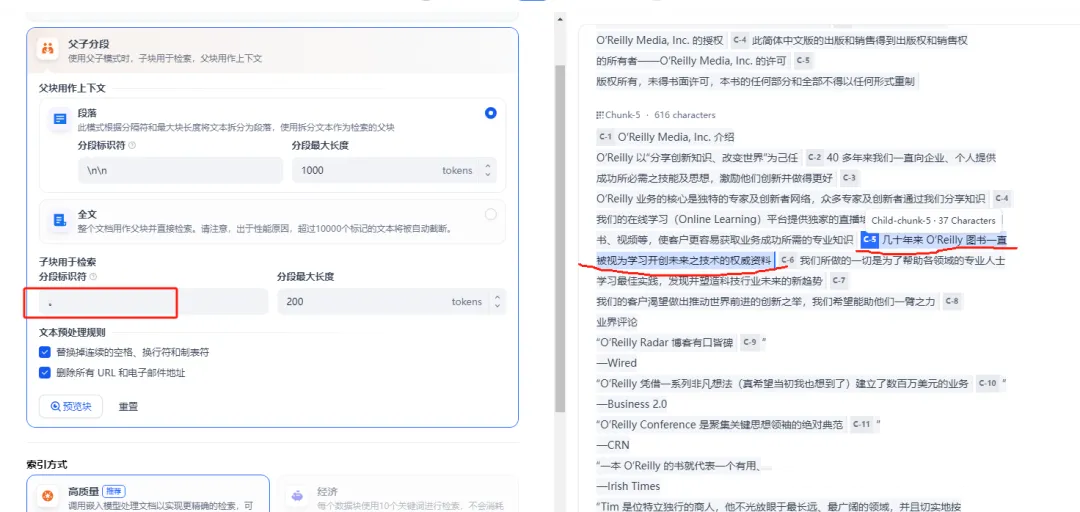Click the 推荐 badge next to 高质量
The height and width of the screenshot is (512, 1080).
(114, 492)
